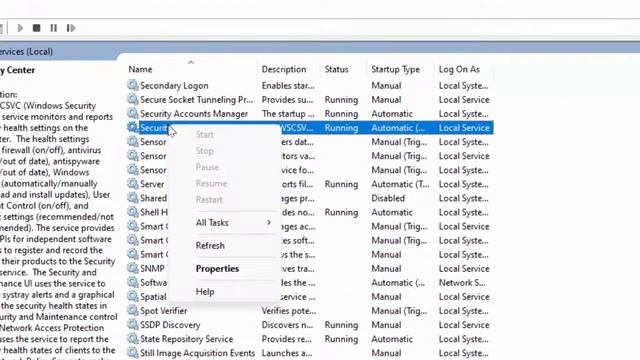Sort by Log On As column header
Screen dimensions: 640x360
coord(459,69)
